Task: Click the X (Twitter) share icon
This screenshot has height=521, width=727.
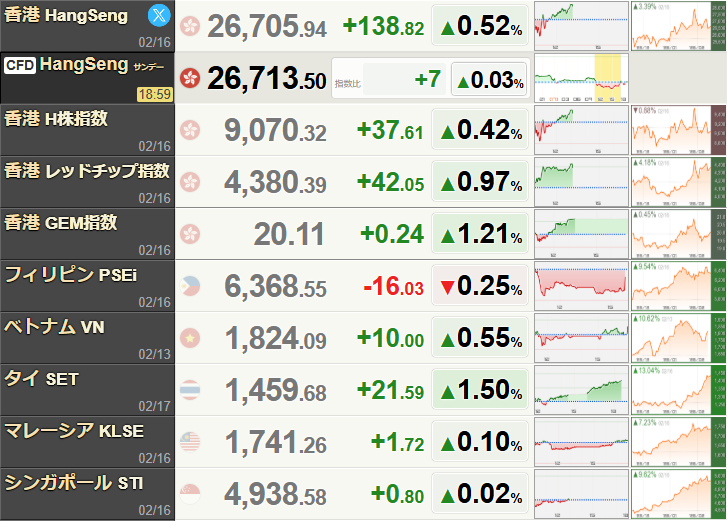Action: tap(159, 15)
